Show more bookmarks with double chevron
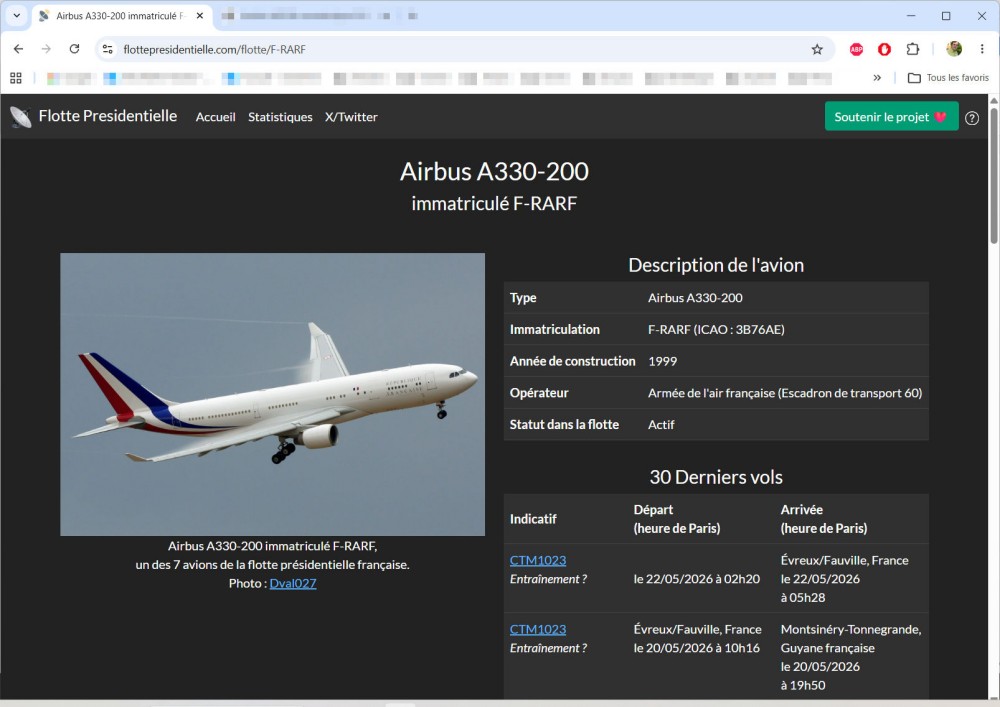Image resolution: width=1000 pixels, height=707 pixels. (x=877, y=78)
